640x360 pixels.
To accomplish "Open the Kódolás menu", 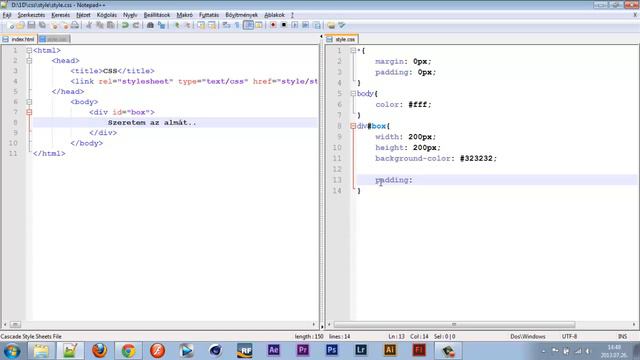I will [x=107, y=15].
